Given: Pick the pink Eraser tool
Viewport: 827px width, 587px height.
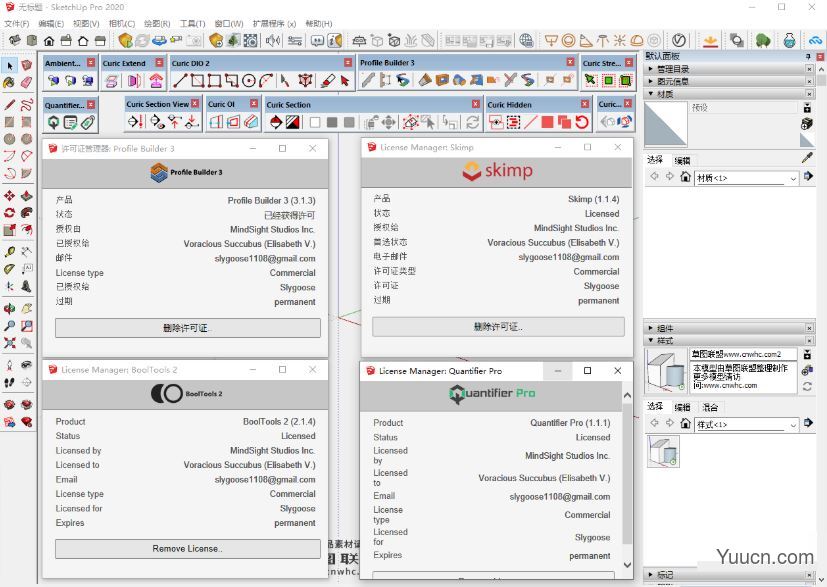Looking at the screenshot, I should 26,83.
